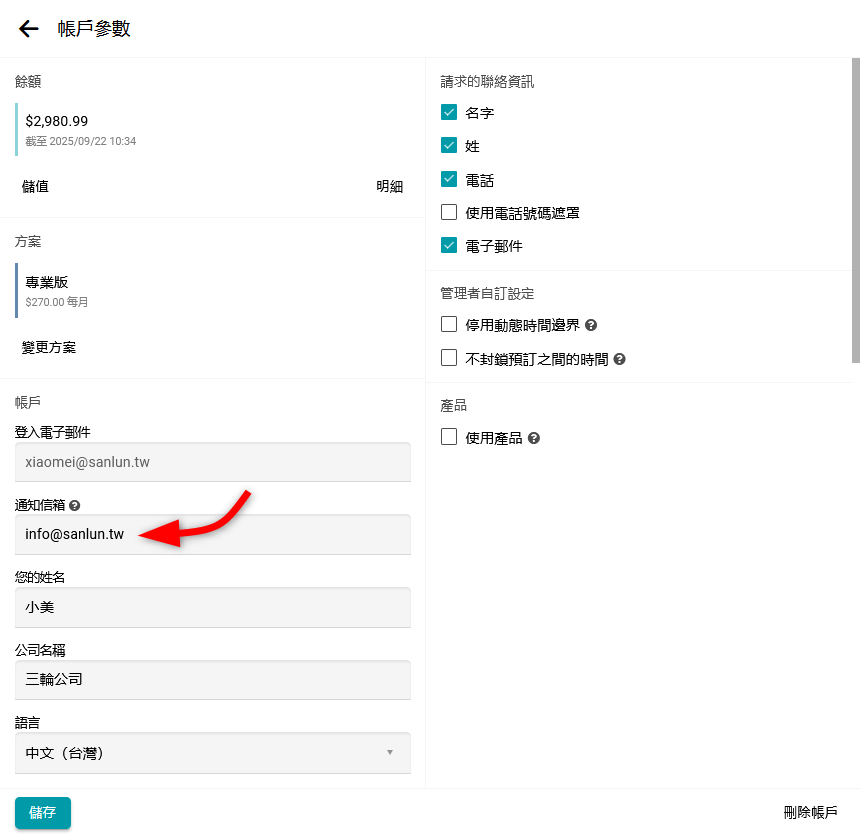
Task: Open the 語言 dropdown showing 中文（台灣）
Action: [212, 753]
